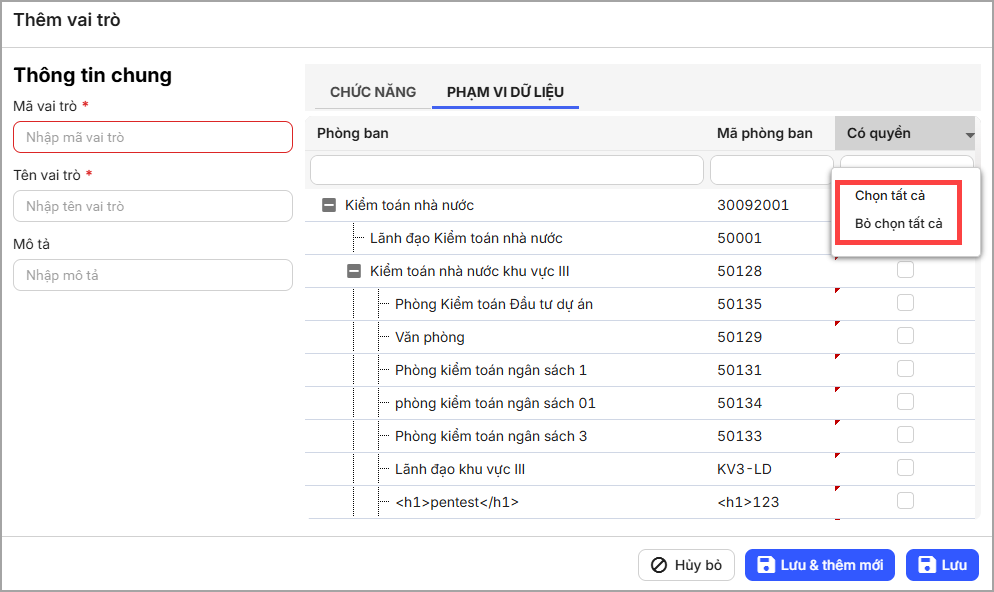Click the save icon on Lưu button

click(926, 565)
